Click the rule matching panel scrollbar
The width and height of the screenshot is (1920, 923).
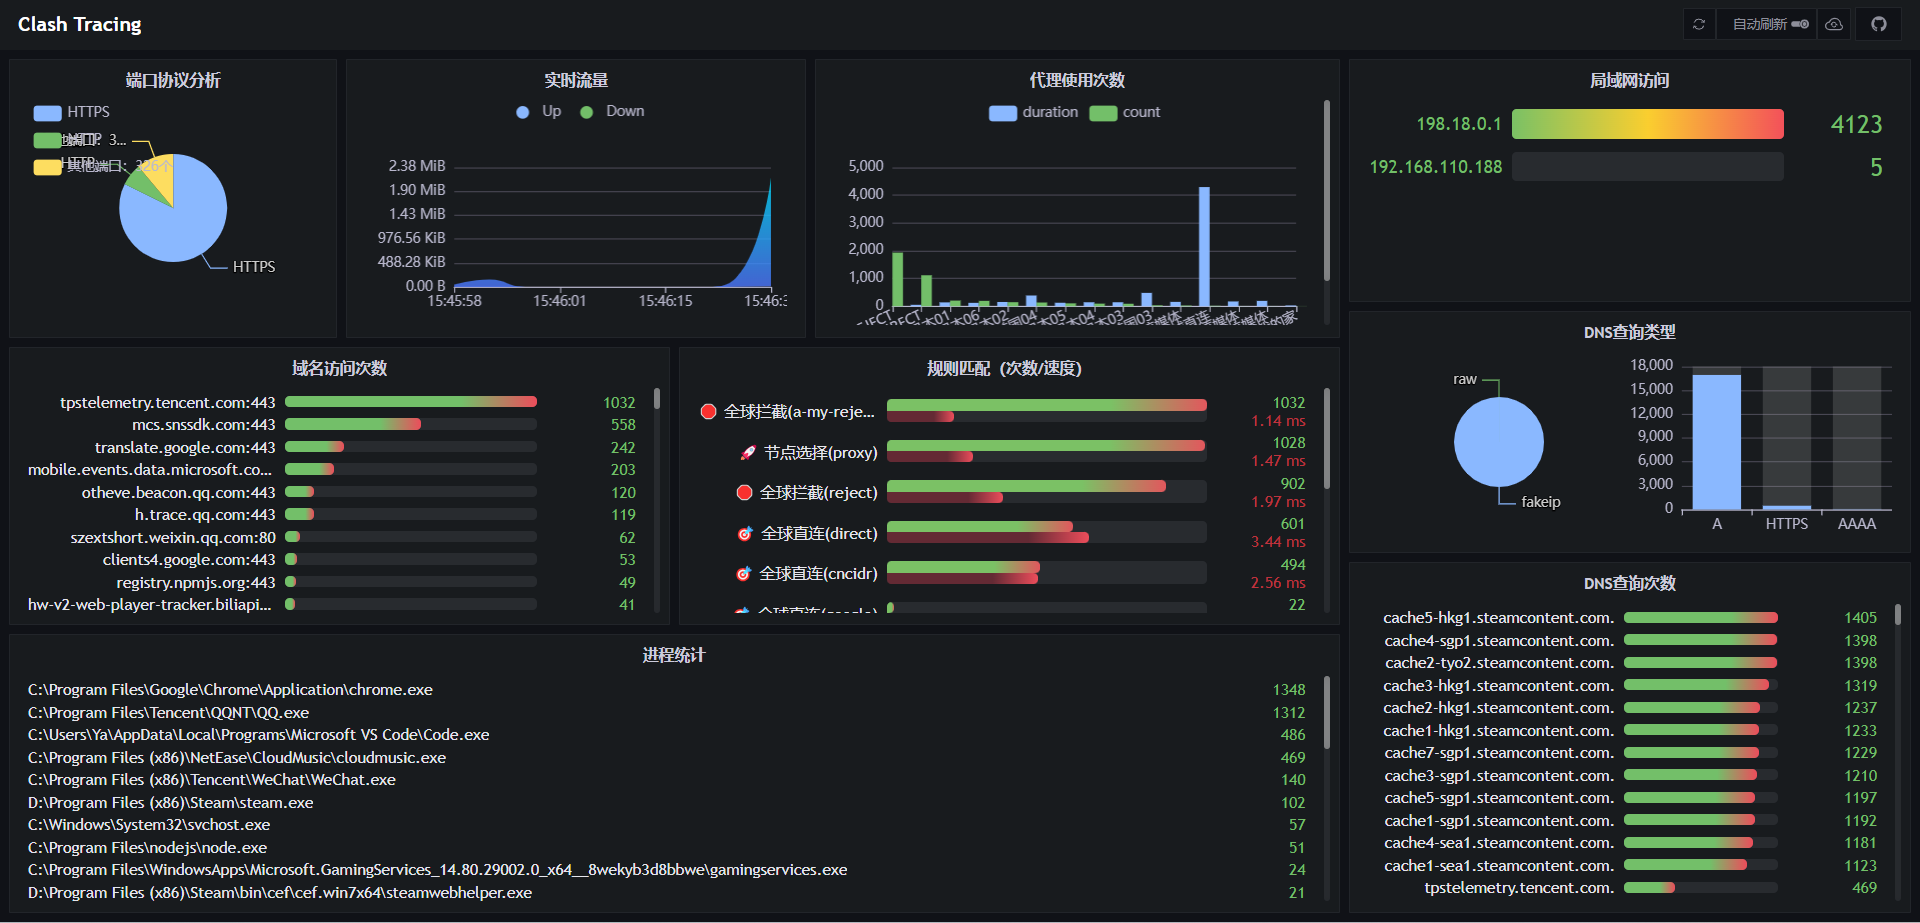pyautogui.click(x=1327, y=438)
